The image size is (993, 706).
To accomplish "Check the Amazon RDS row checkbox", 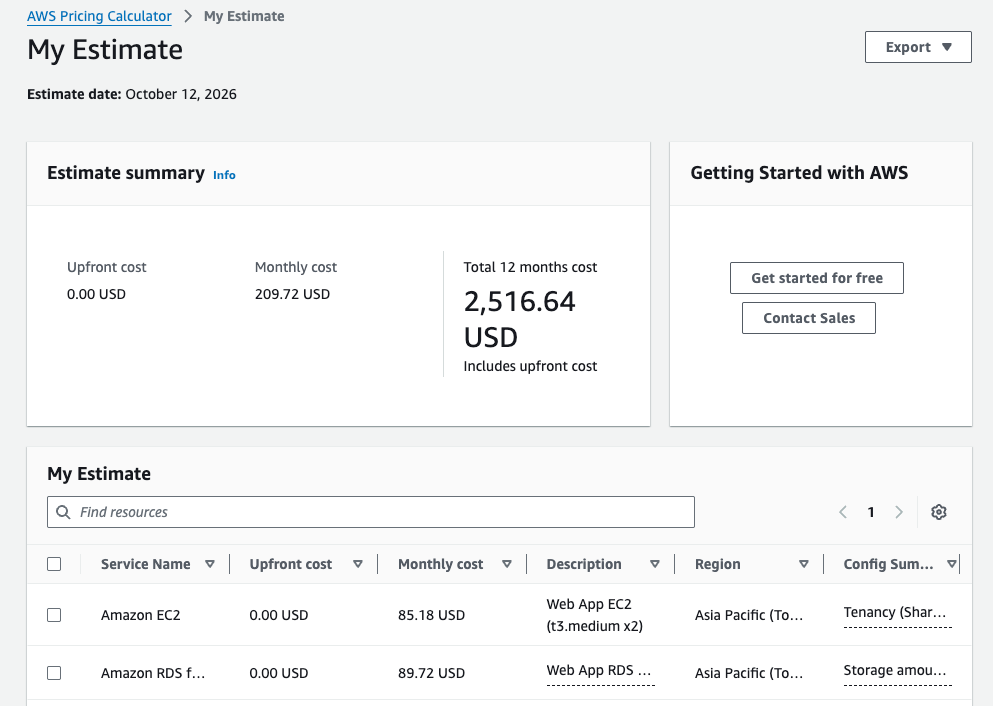I will [x=54, y=673].
